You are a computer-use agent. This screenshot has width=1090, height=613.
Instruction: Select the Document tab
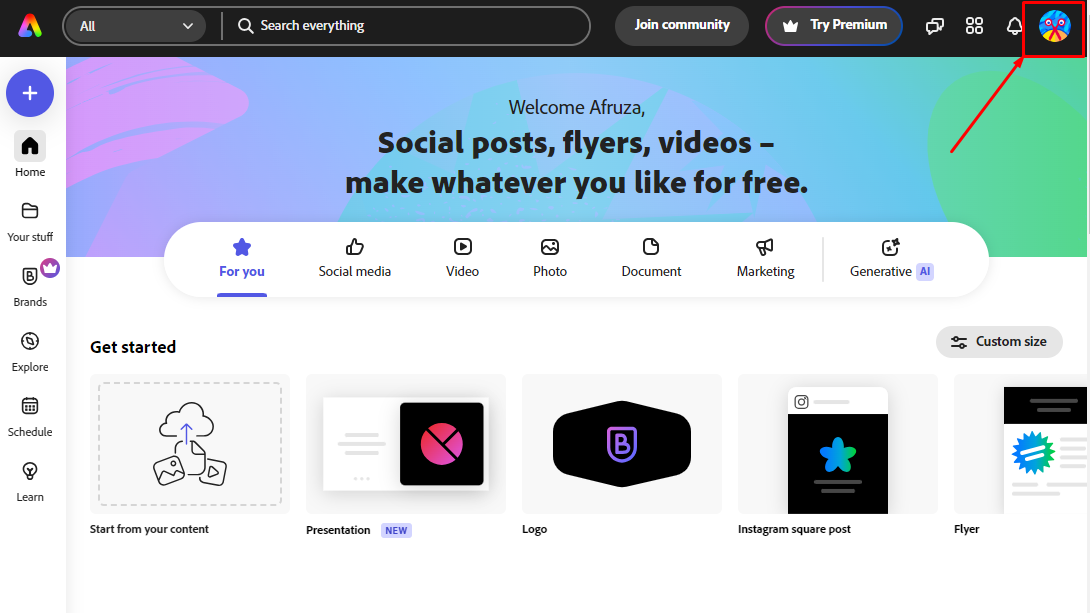[651, 259]
